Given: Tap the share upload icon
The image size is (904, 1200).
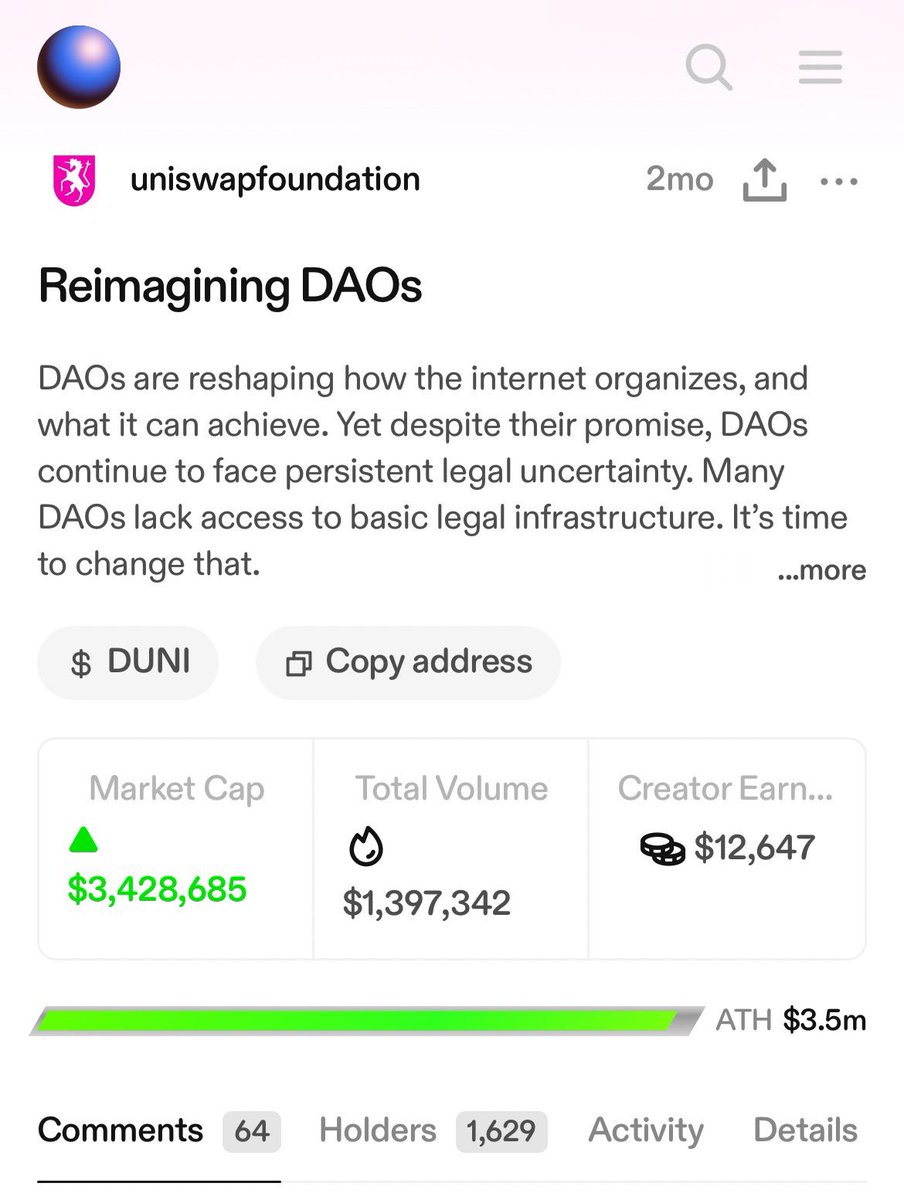Looking at the screenshot, I should coord(765,181).
